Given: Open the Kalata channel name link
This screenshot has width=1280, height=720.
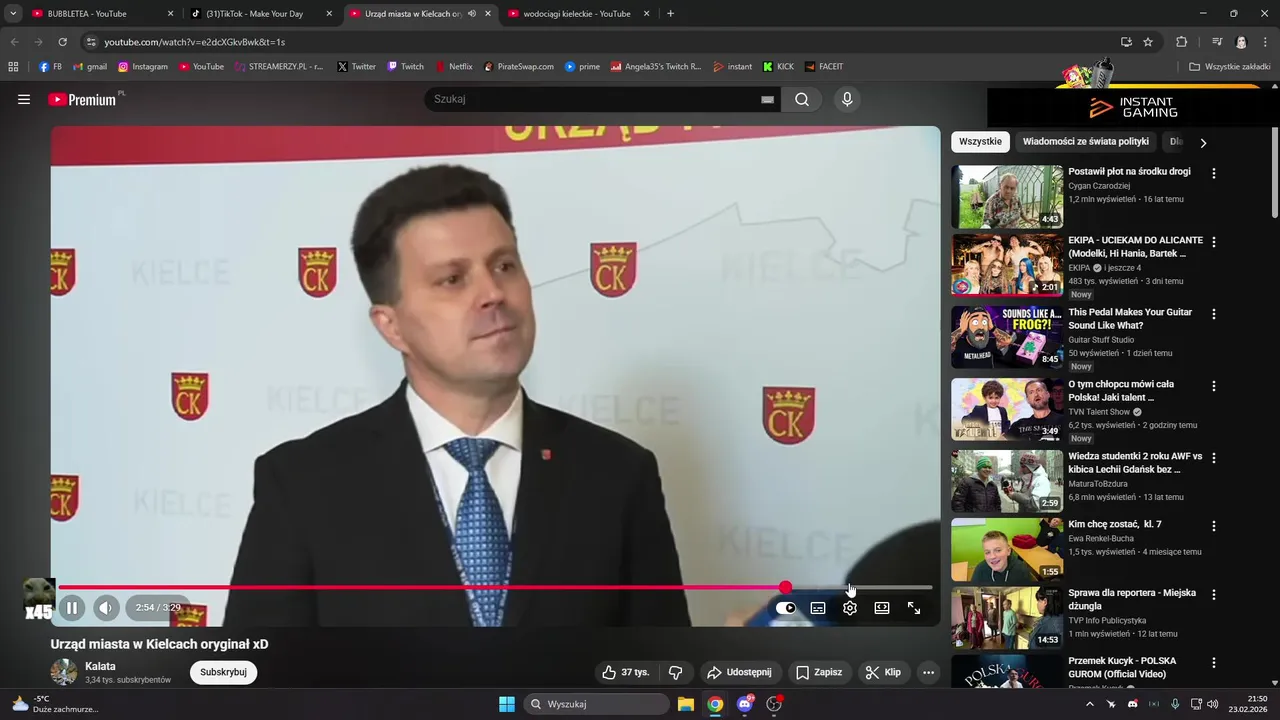Looking at the screenshot, I should pyautogui.click(x=100, y=666).
